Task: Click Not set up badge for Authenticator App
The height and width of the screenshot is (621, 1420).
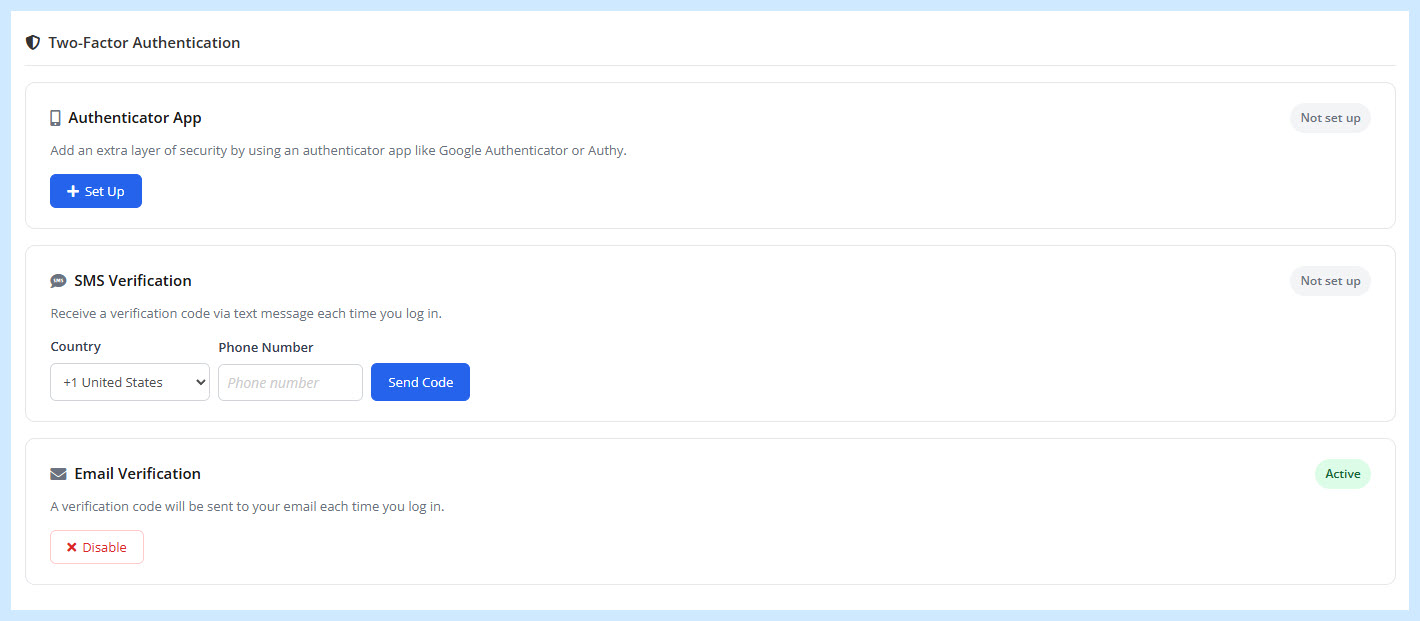Action: coord(1330,118)
